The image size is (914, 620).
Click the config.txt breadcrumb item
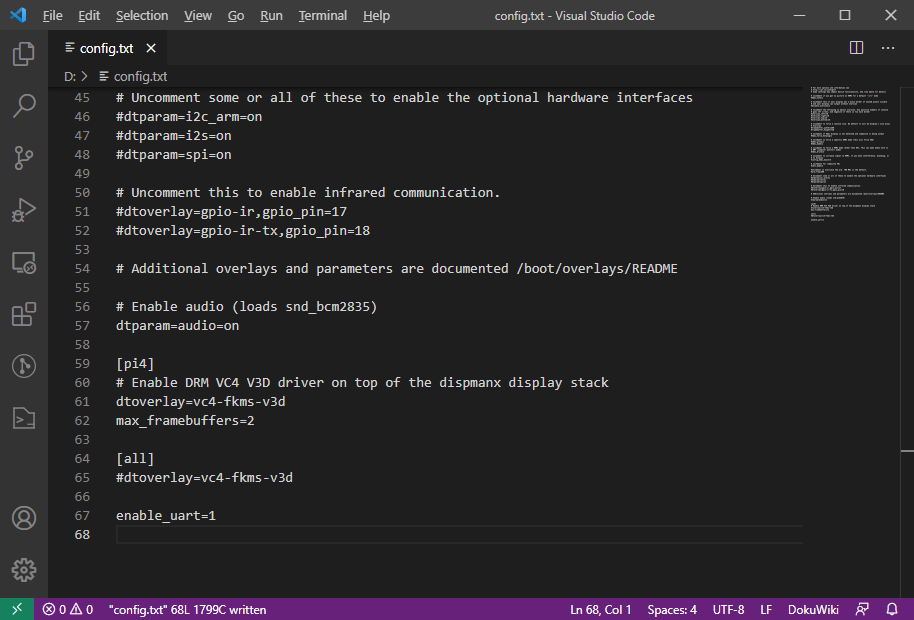point(133,76)
